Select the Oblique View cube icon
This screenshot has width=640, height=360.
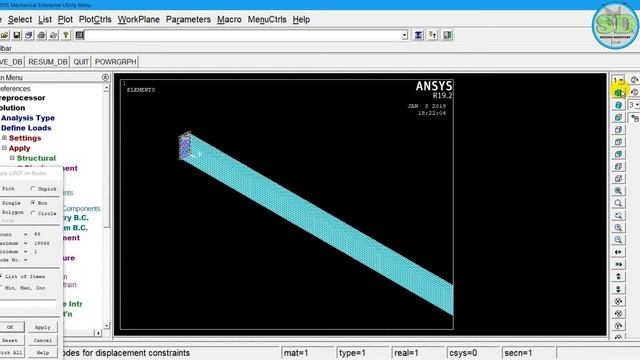(x=618, y=105)
